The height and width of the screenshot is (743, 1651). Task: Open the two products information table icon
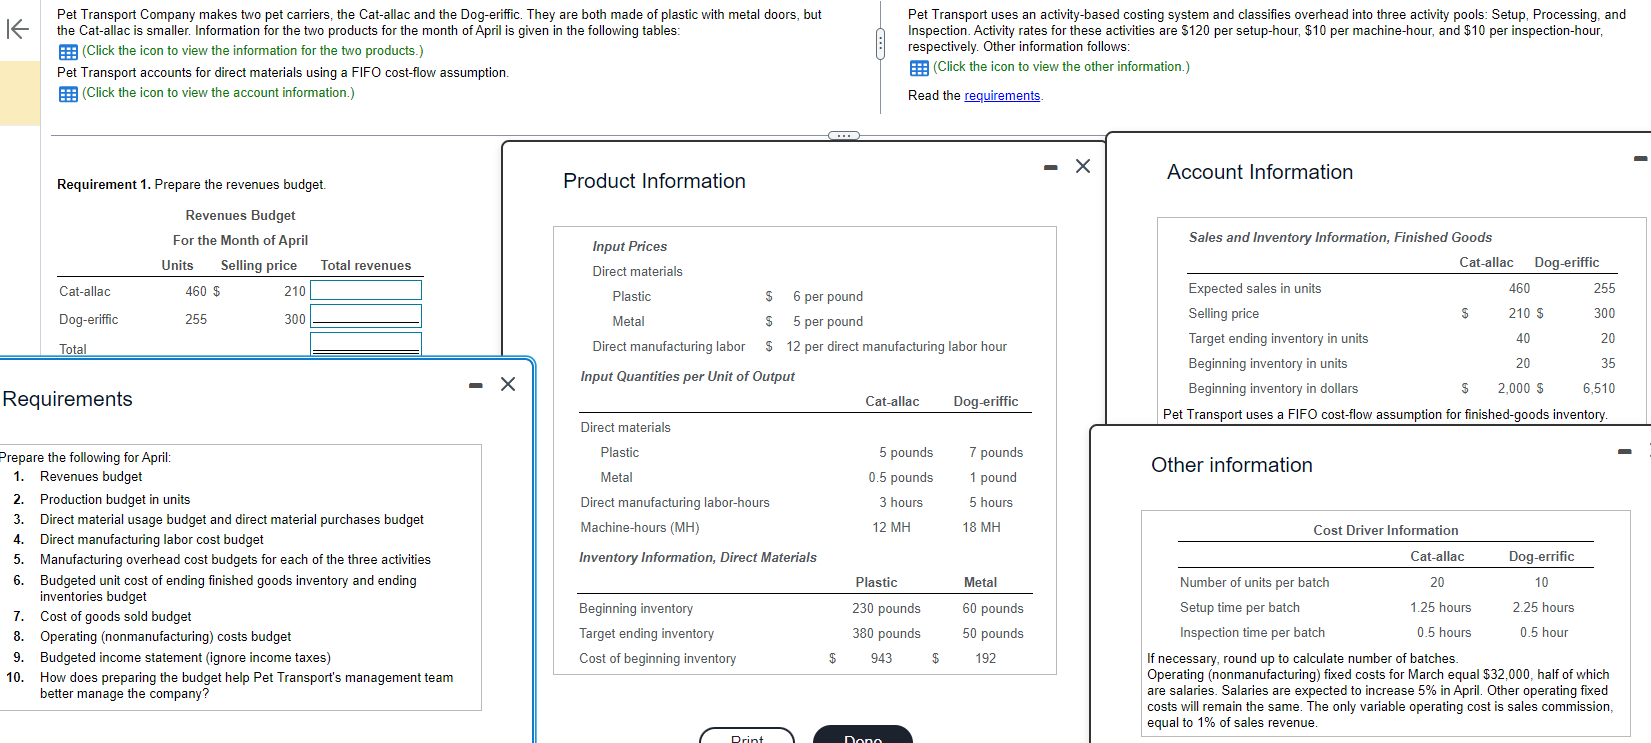(x=68, y=52)
